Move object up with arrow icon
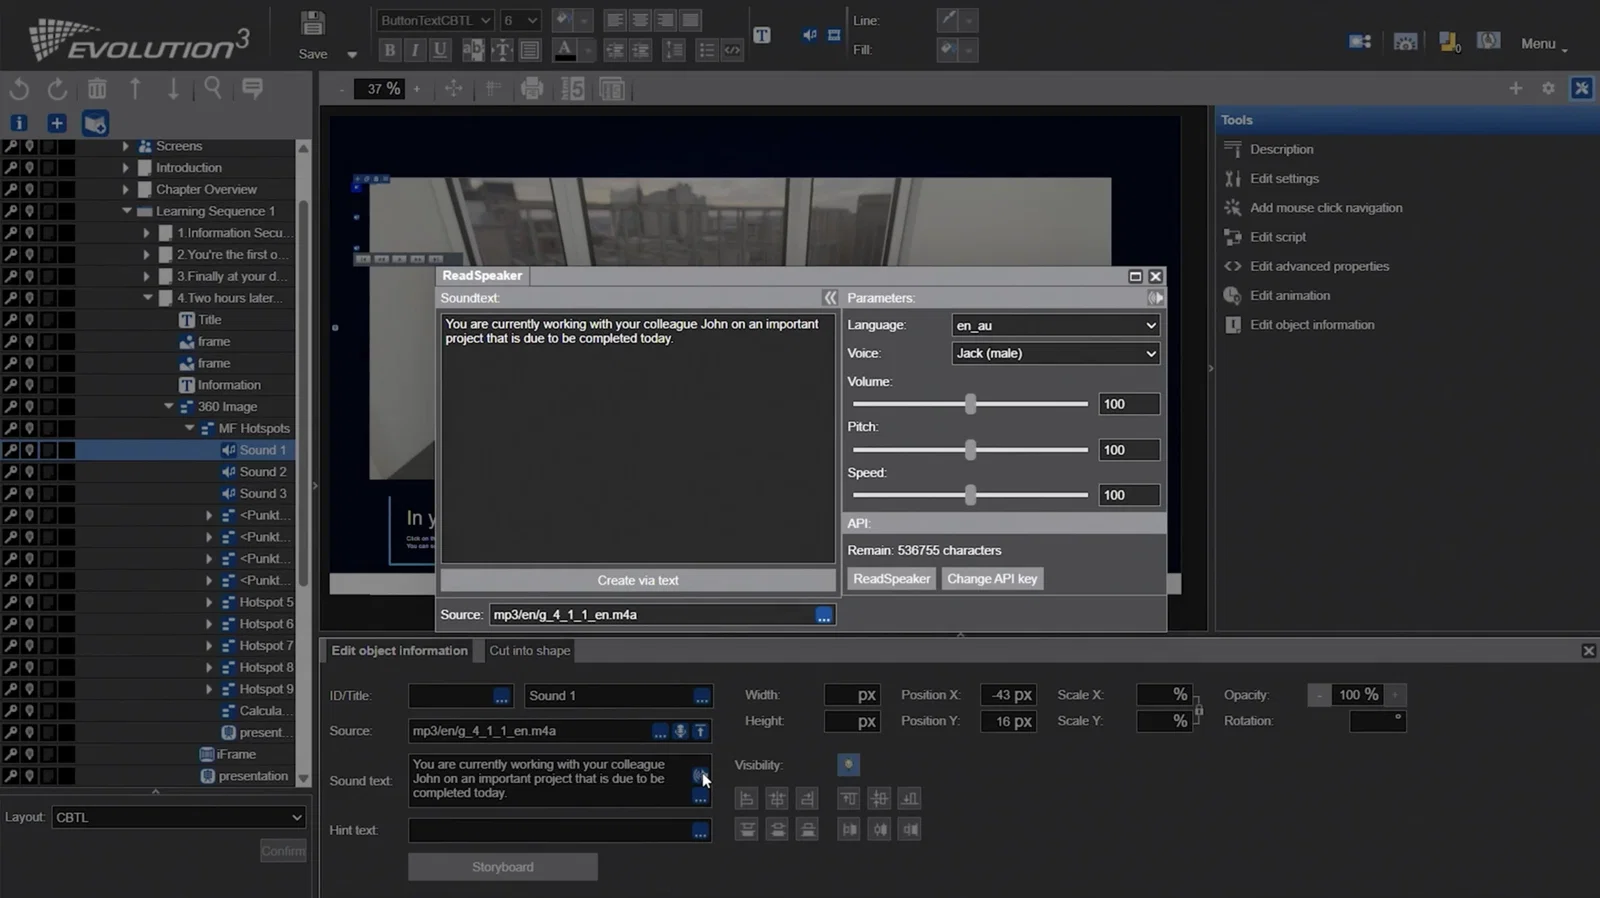 tap(135, 89)
